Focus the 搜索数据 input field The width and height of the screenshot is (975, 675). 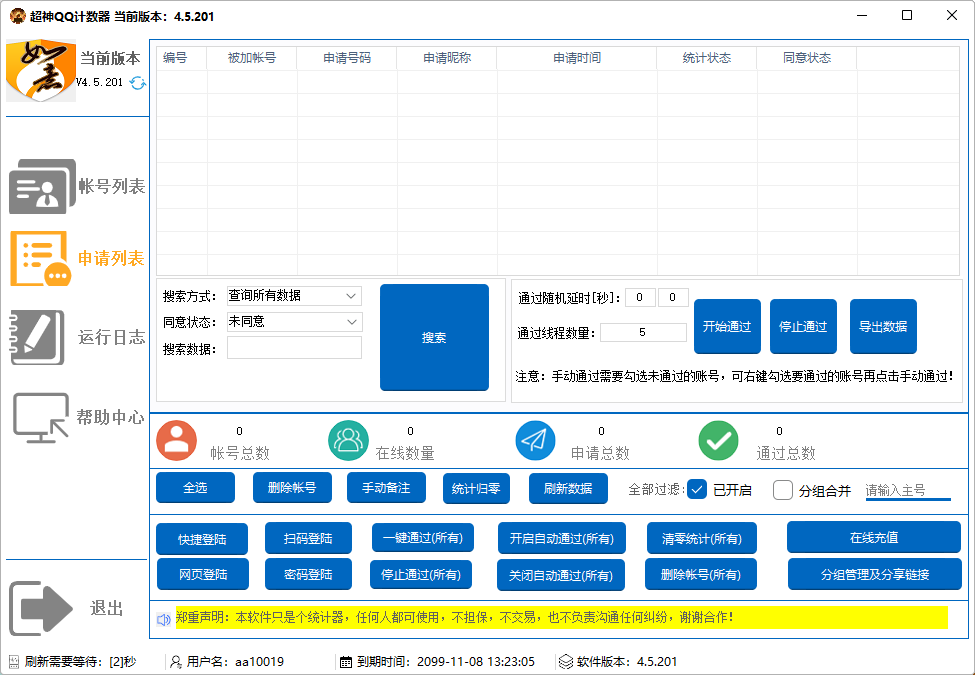pyautogui.click(x=294, y=348)
